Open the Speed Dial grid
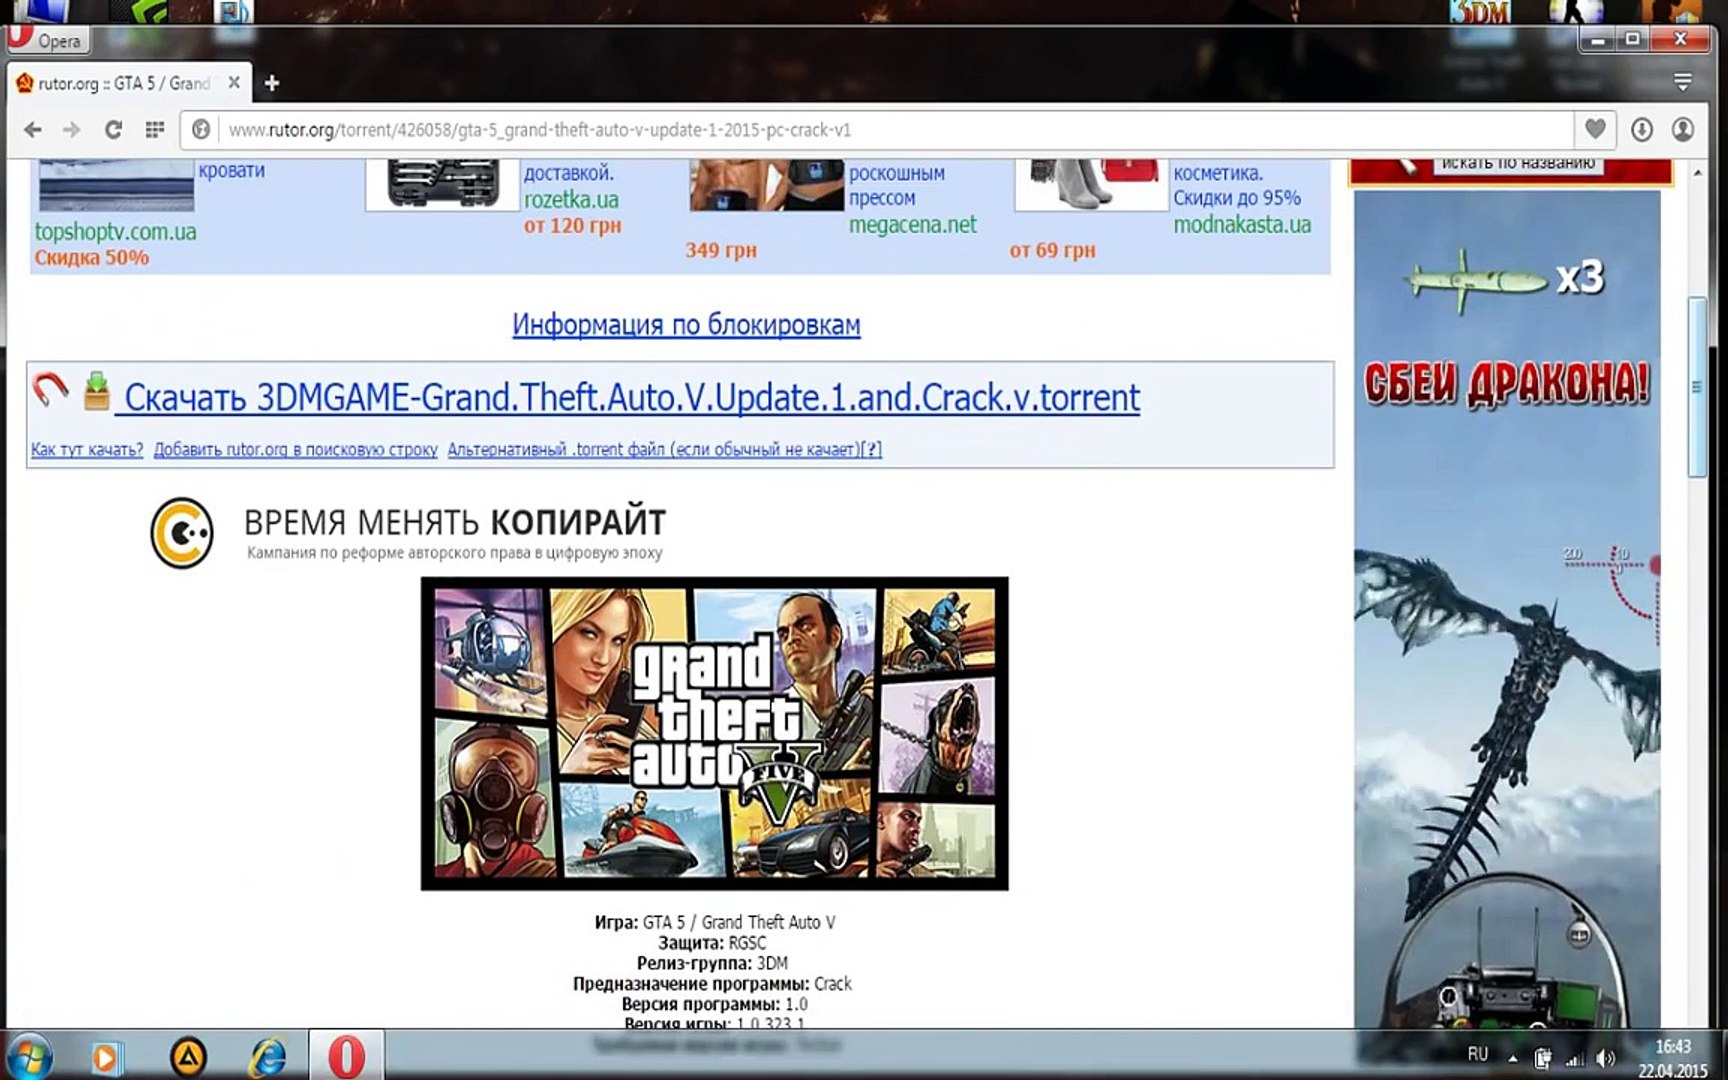This screenshot has width=1728, height=1080. [155, 130]
